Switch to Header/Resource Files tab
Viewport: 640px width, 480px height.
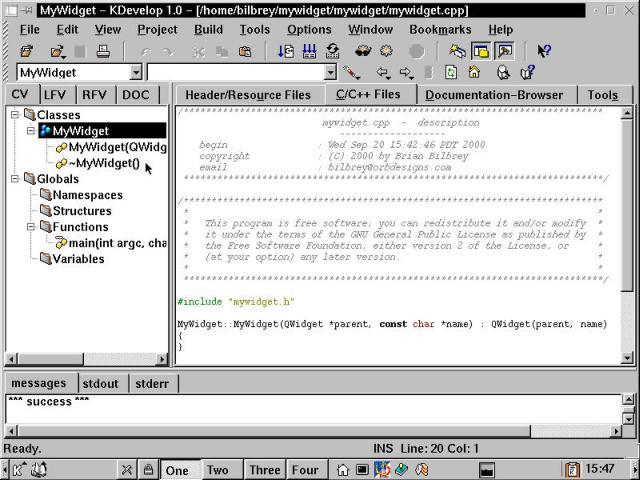248,95
